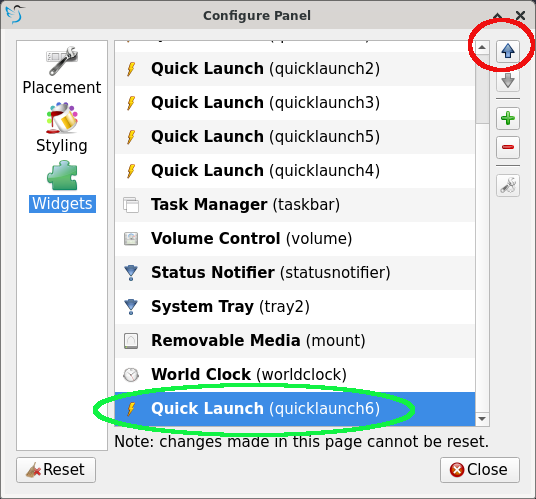The width and height of the screenshot is (536, 499).
Task: Select System Tray (tray2) entry
Action: point(295,307)
